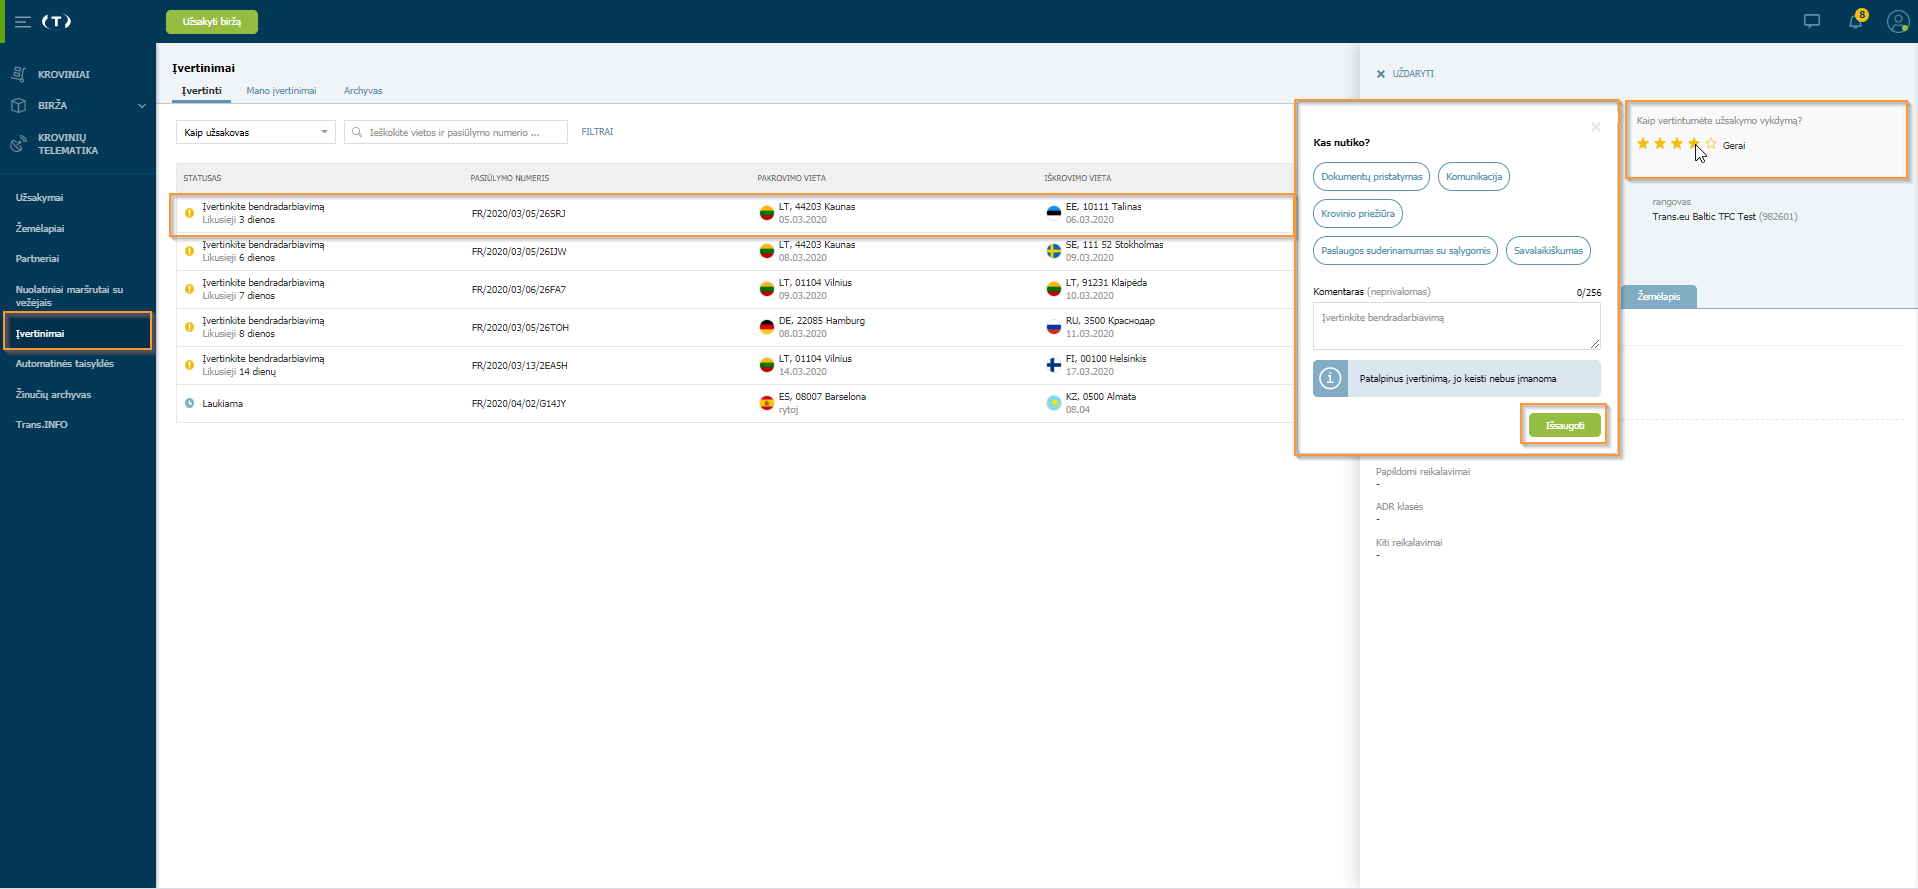
Task: Open the Žemėlapis tab in side panel
Action: point(1659,297)
